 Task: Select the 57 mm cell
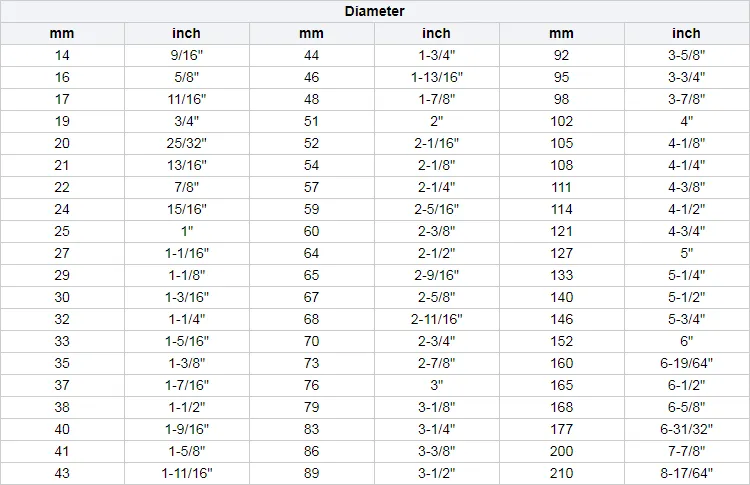pos(312,187)
